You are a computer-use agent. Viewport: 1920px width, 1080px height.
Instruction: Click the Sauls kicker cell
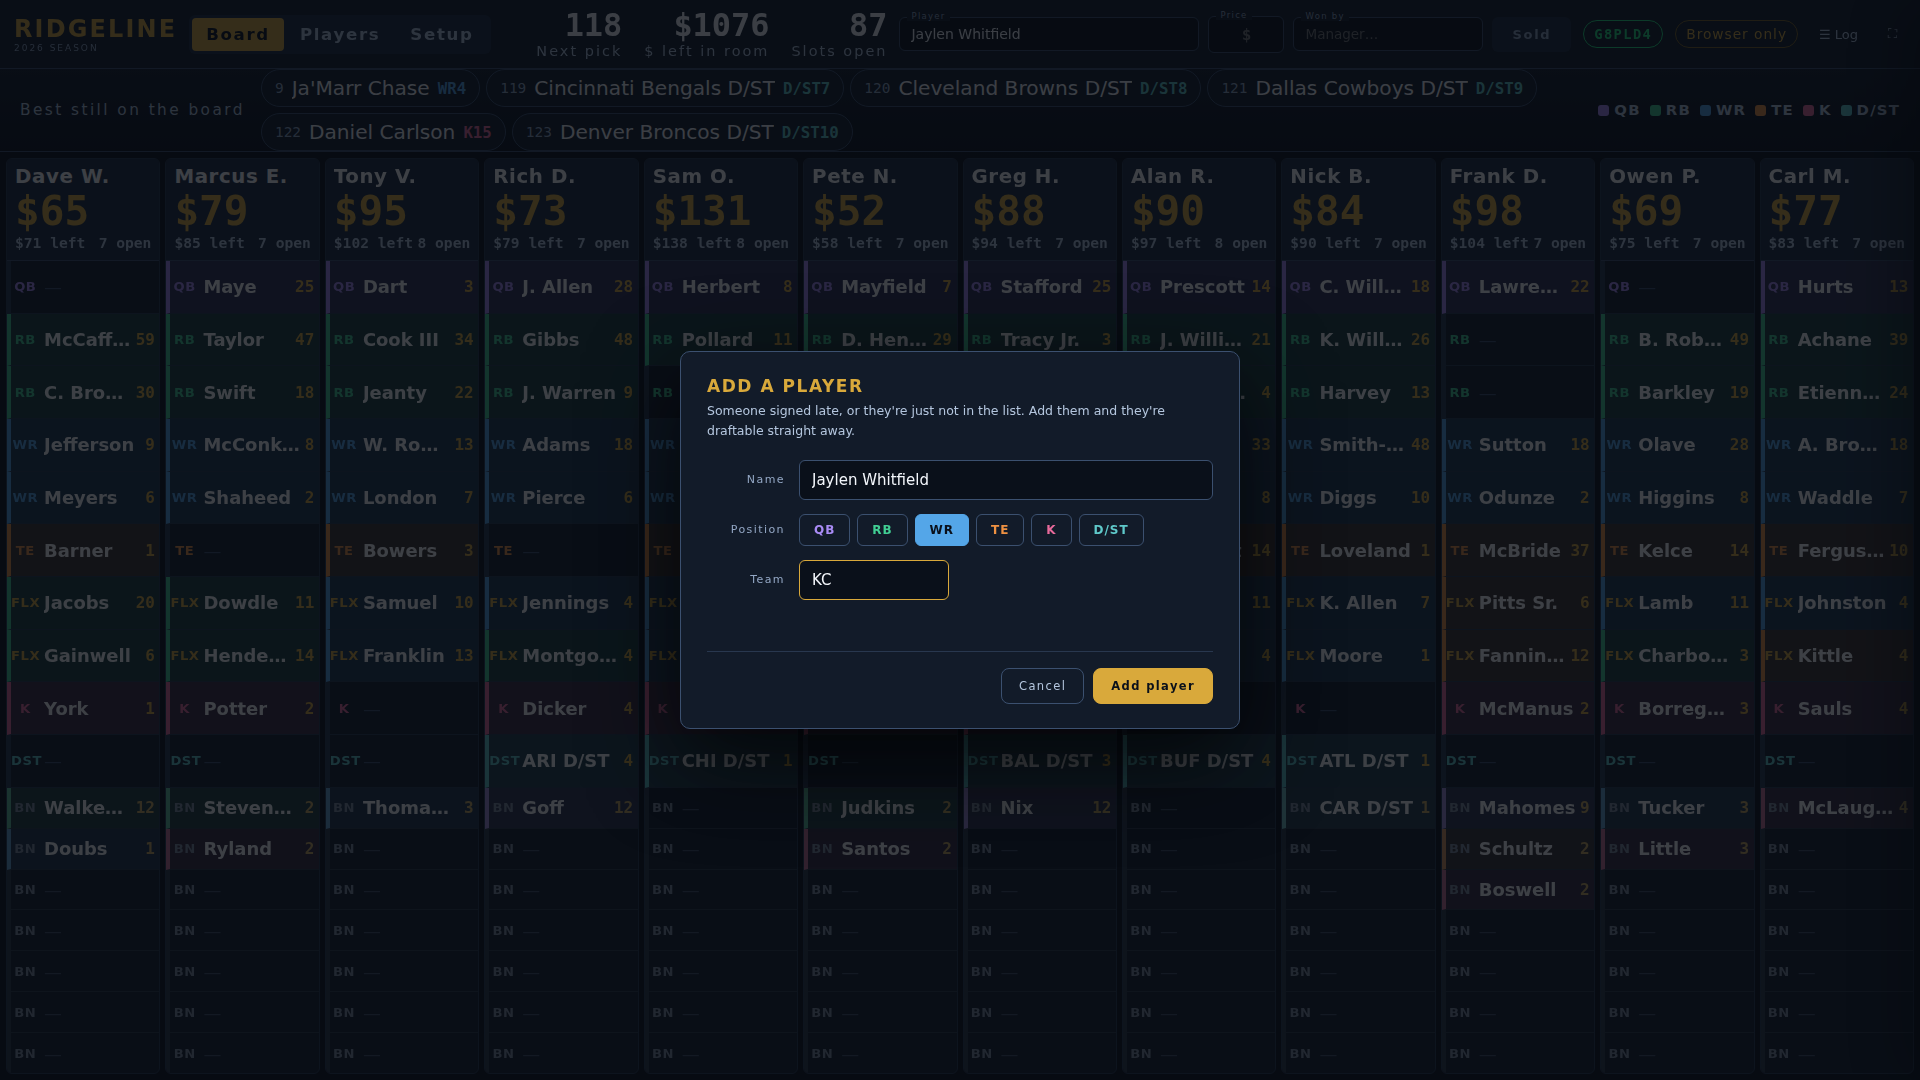click(x=1837, y=709)
